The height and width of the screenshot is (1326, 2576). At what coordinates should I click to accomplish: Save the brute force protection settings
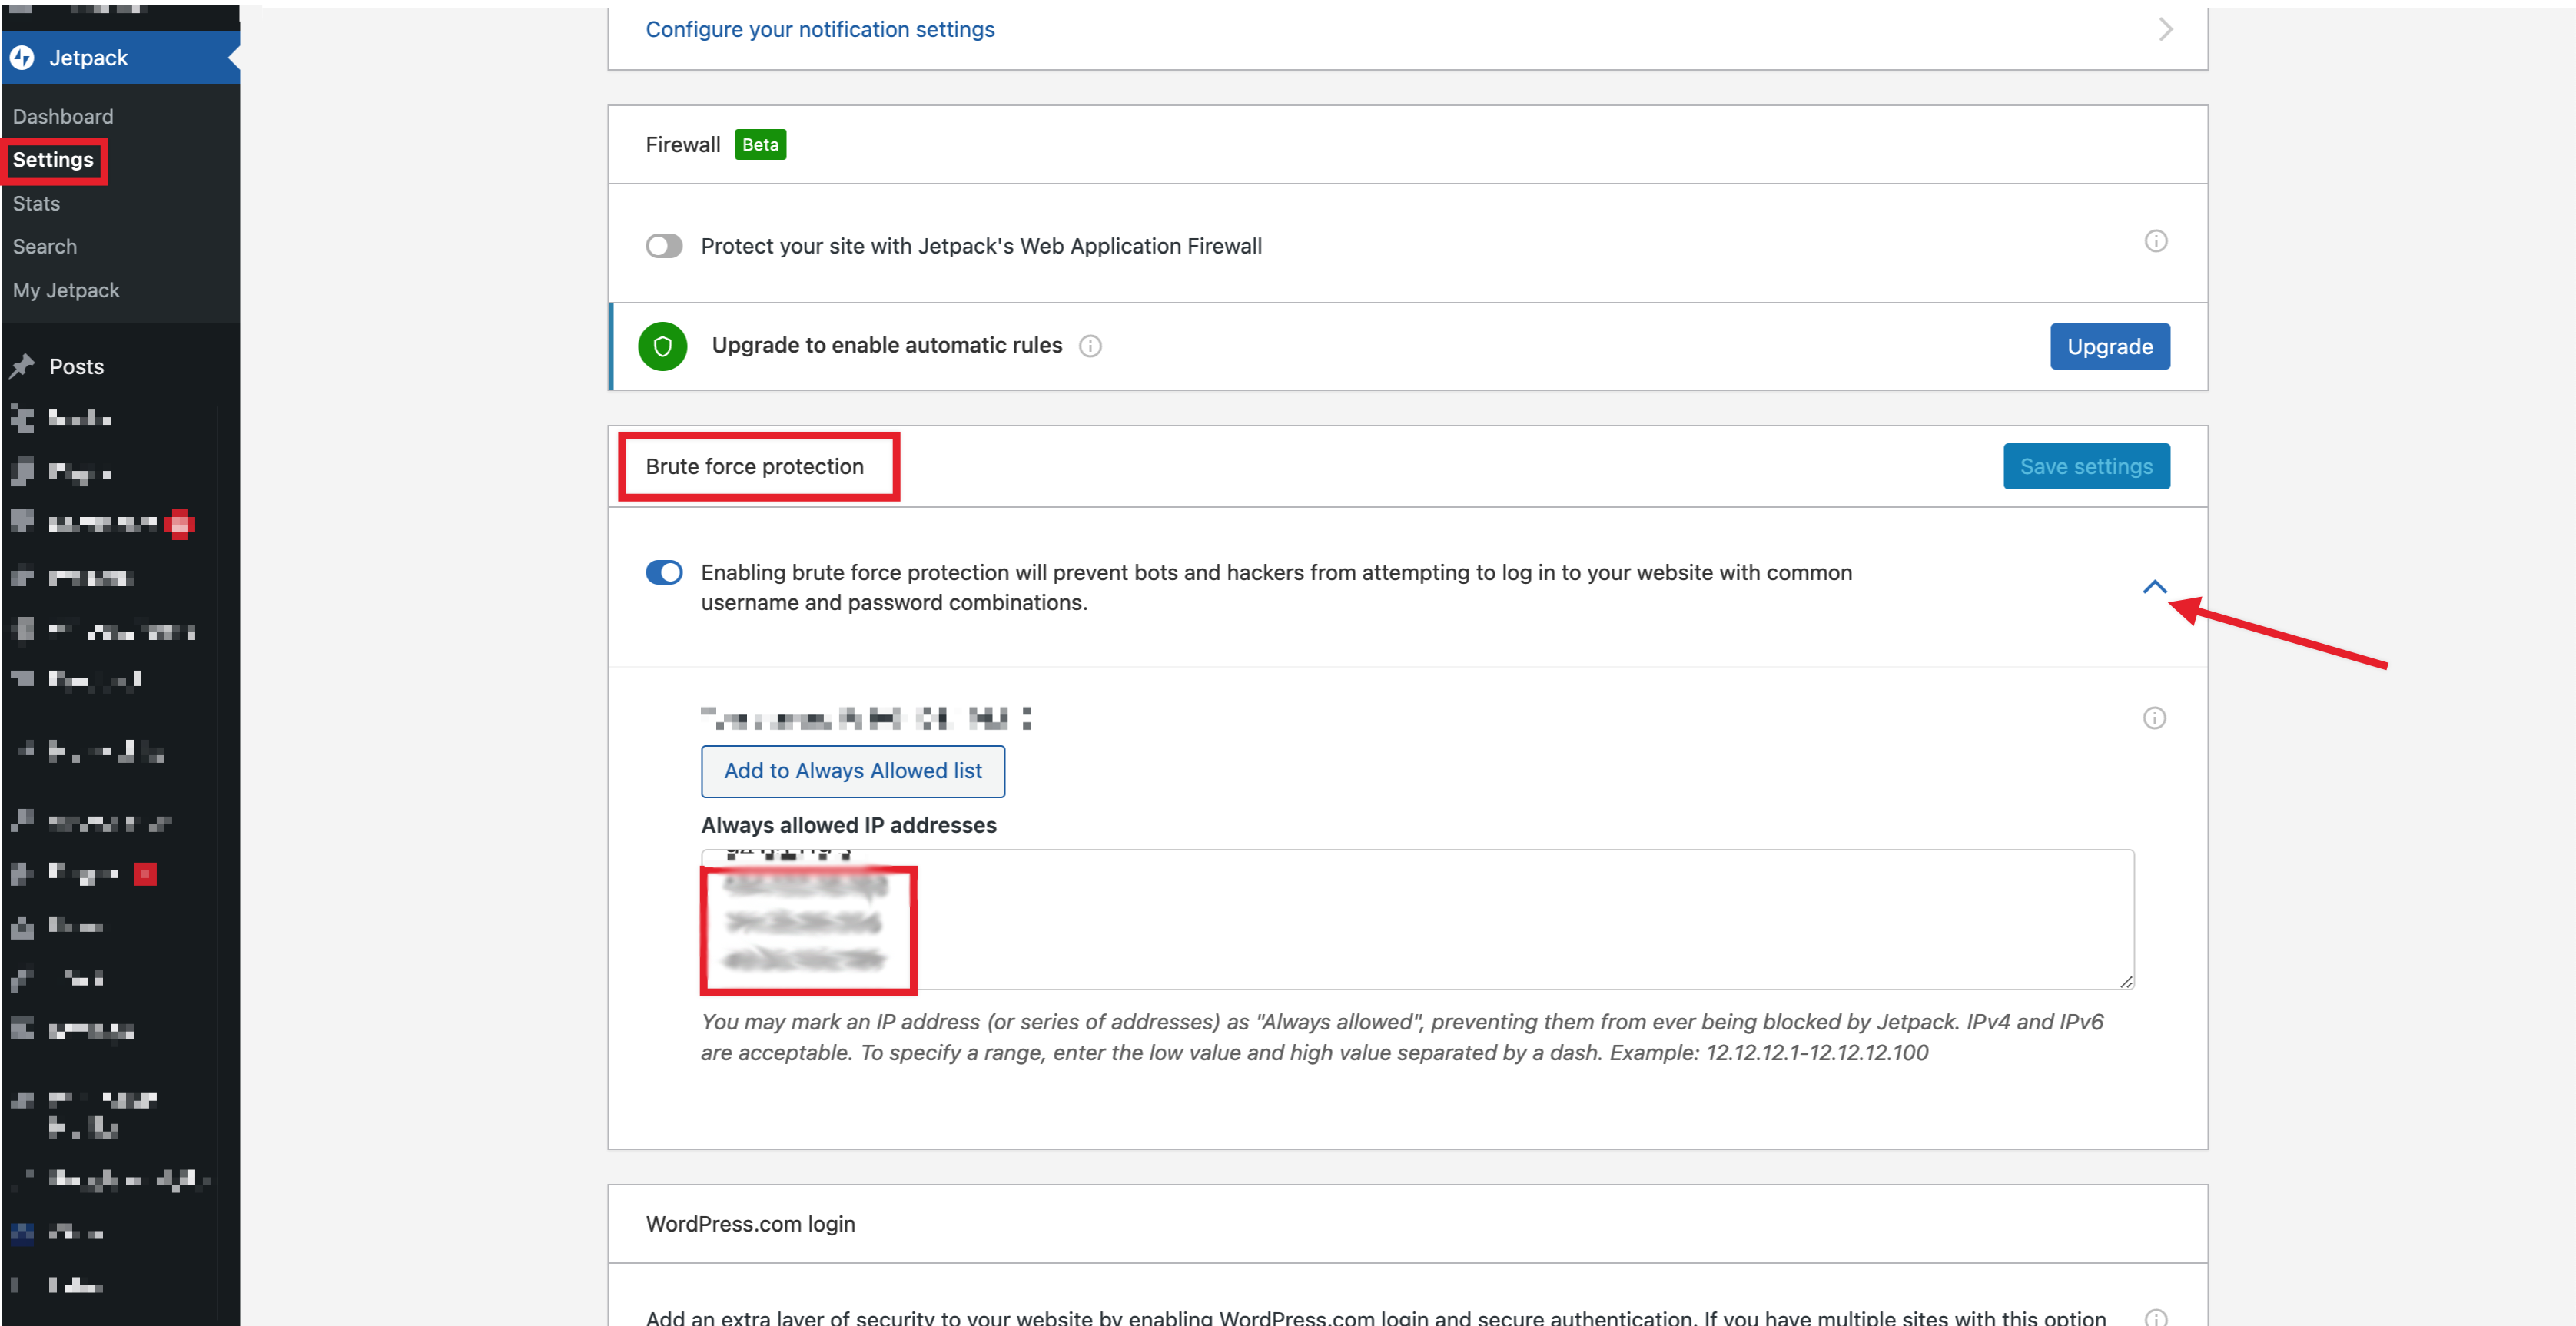[x=2086, y=466]
